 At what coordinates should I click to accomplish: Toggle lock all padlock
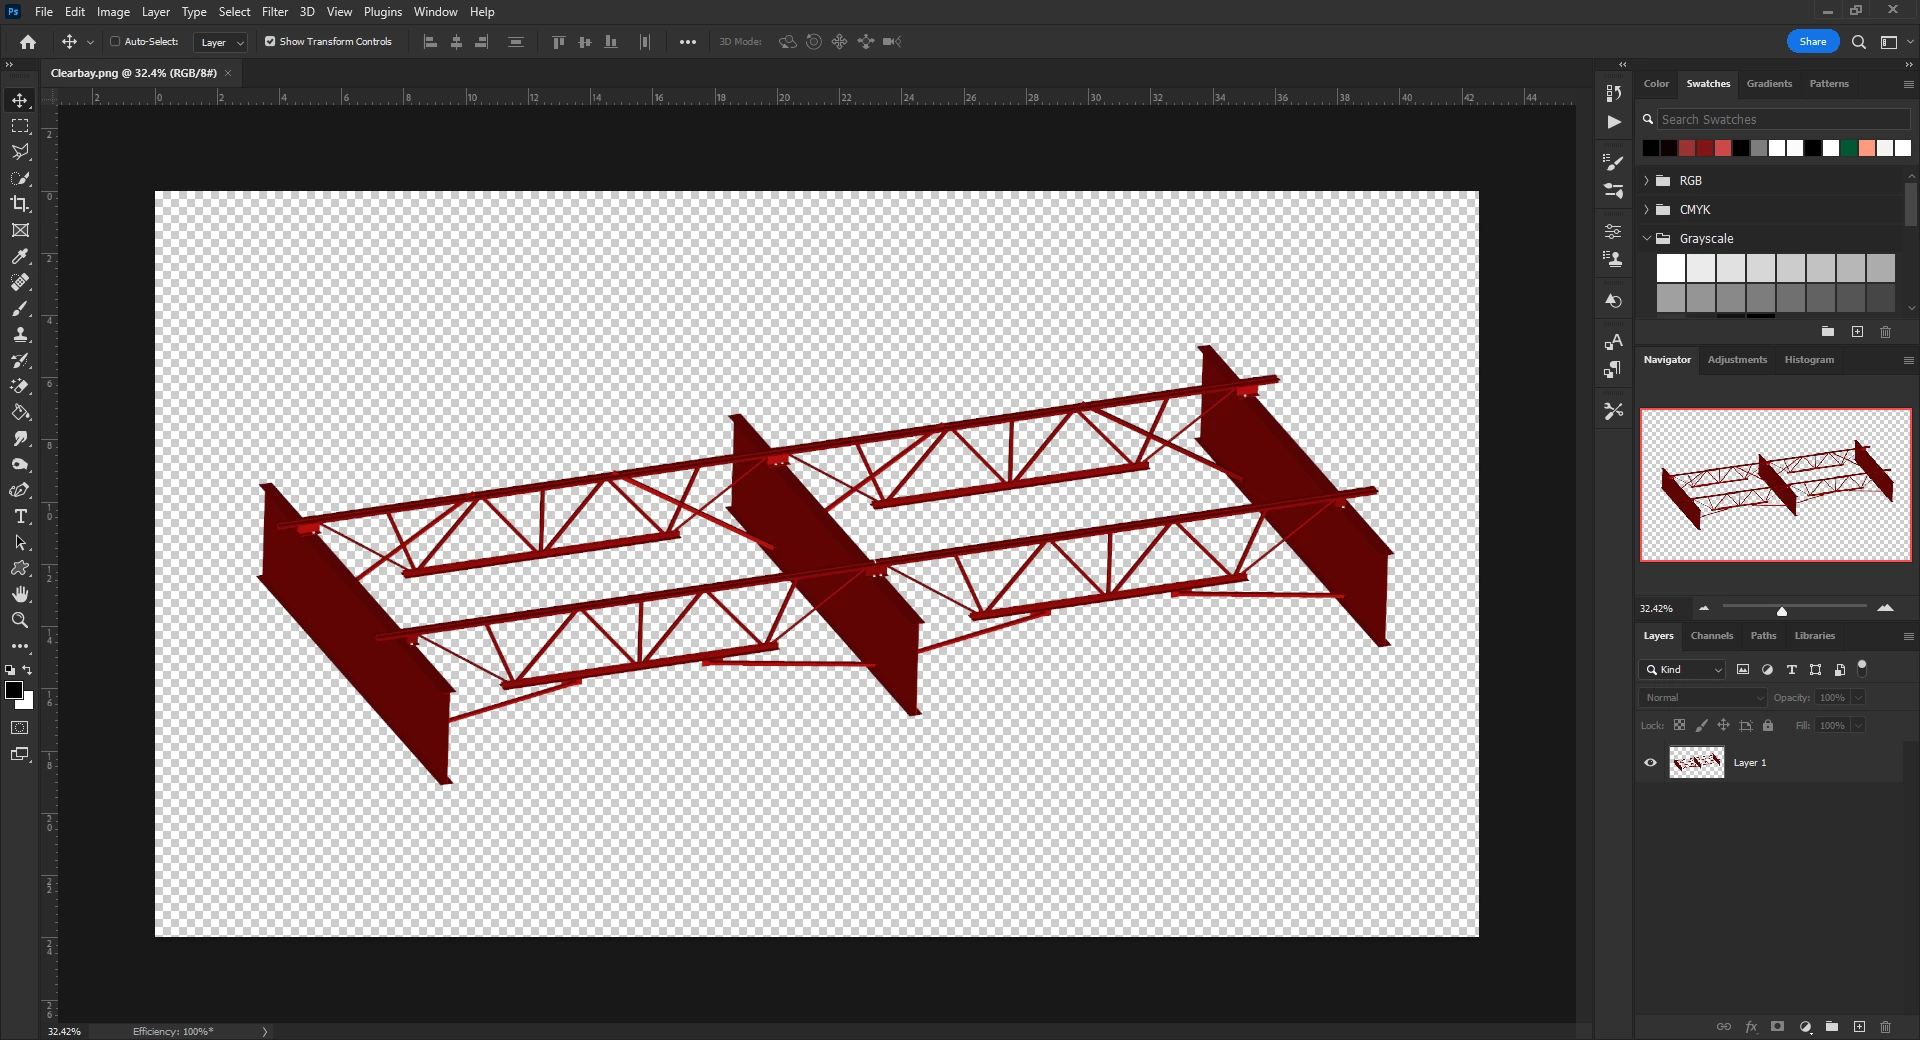(x=1768, y=726)
